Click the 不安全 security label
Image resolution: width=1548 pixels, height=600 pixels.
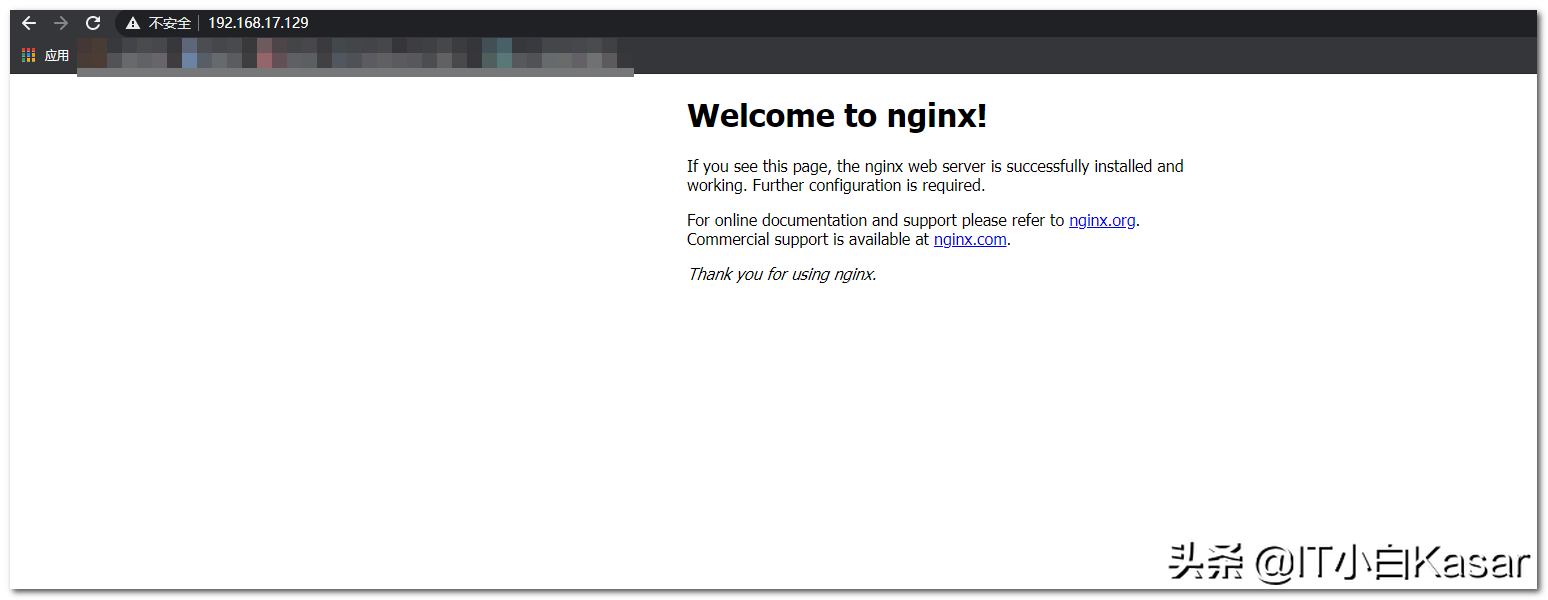click(170, 23)
